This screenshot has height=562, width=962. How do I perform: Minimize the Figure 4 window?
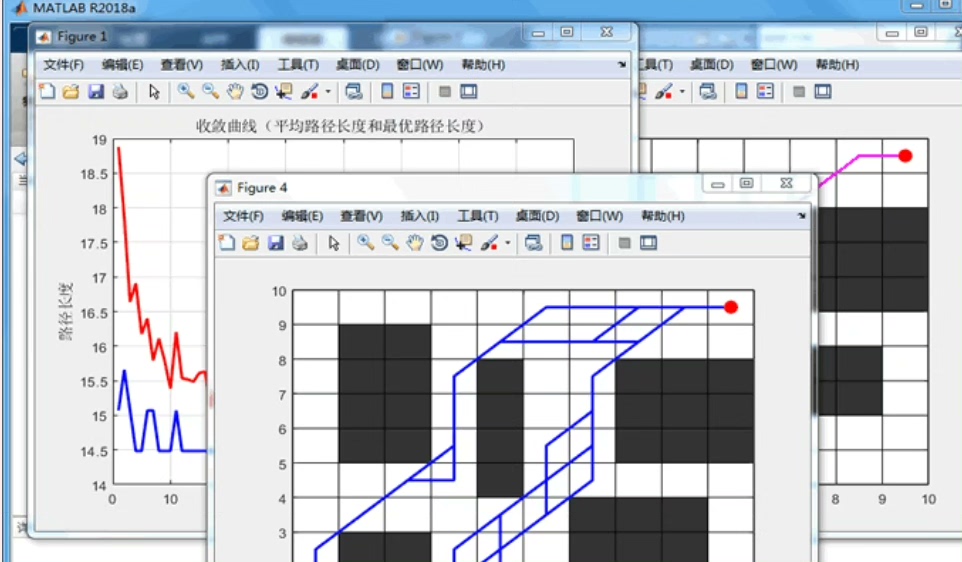(x=718, y=183)
